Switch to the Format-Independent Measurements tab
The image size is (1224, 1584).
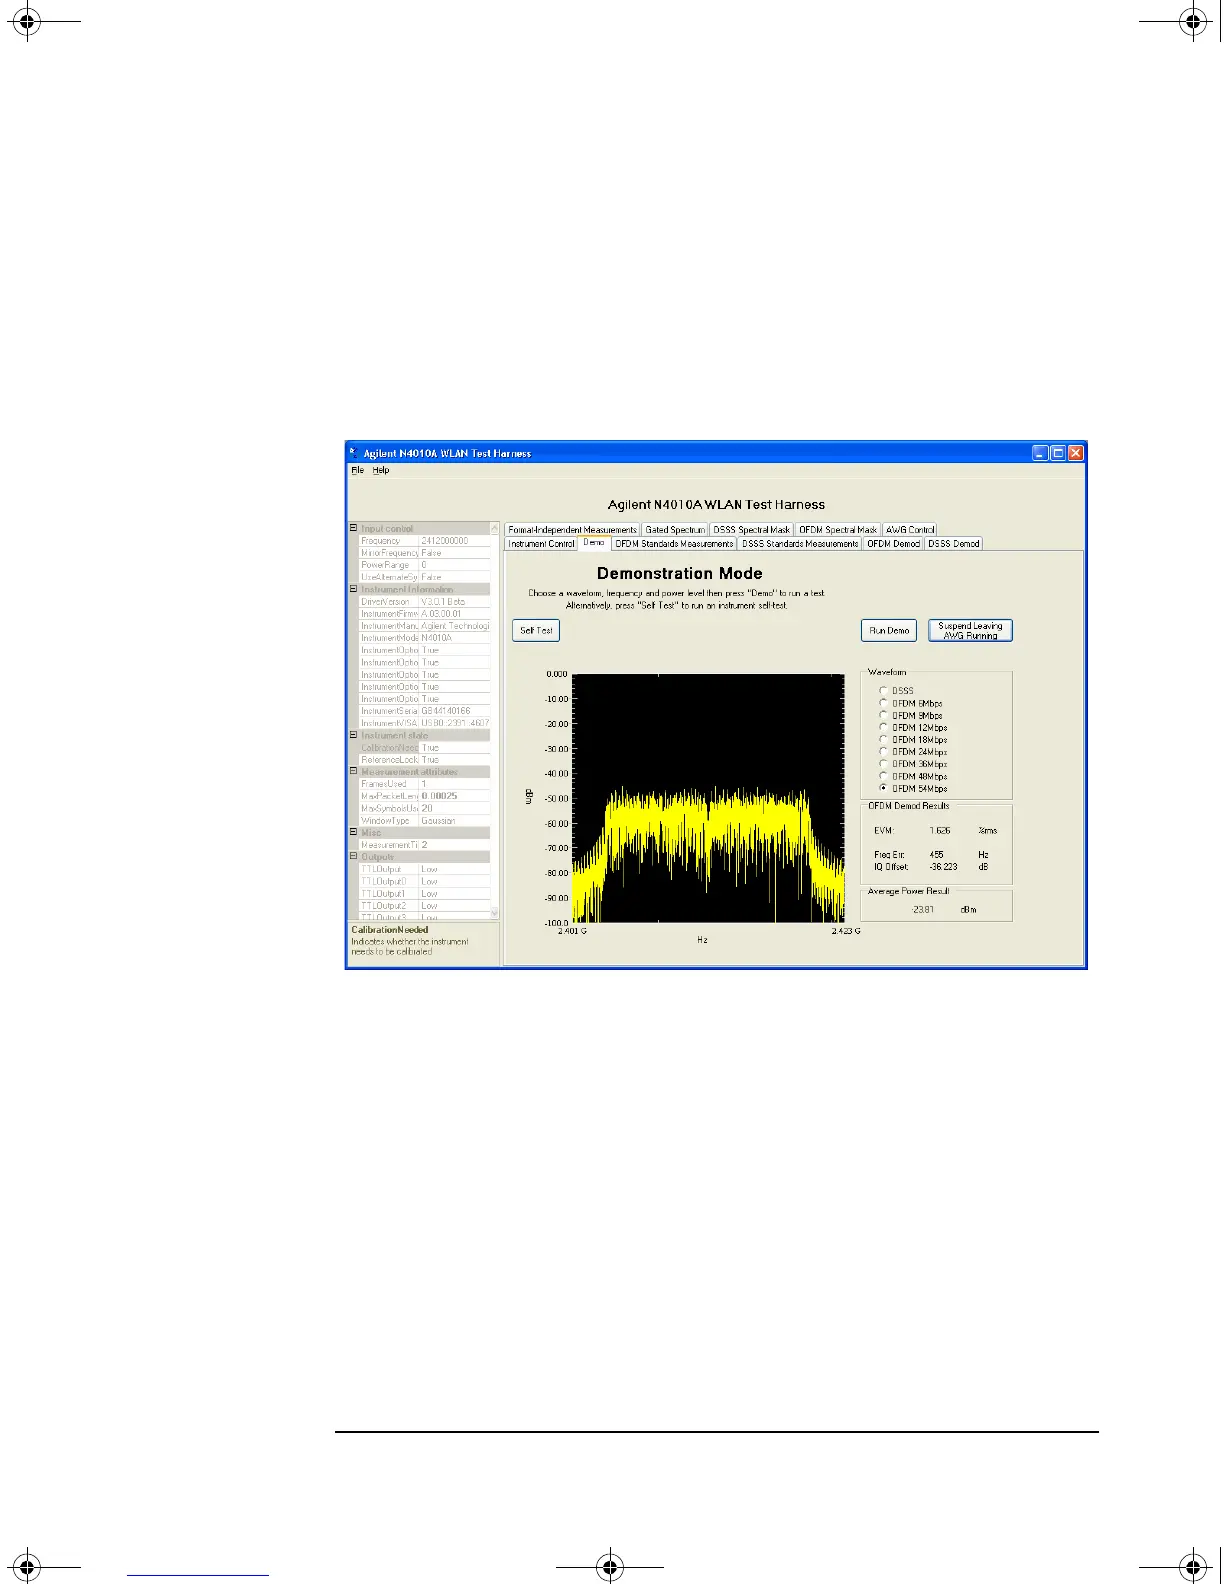[572, 530]
